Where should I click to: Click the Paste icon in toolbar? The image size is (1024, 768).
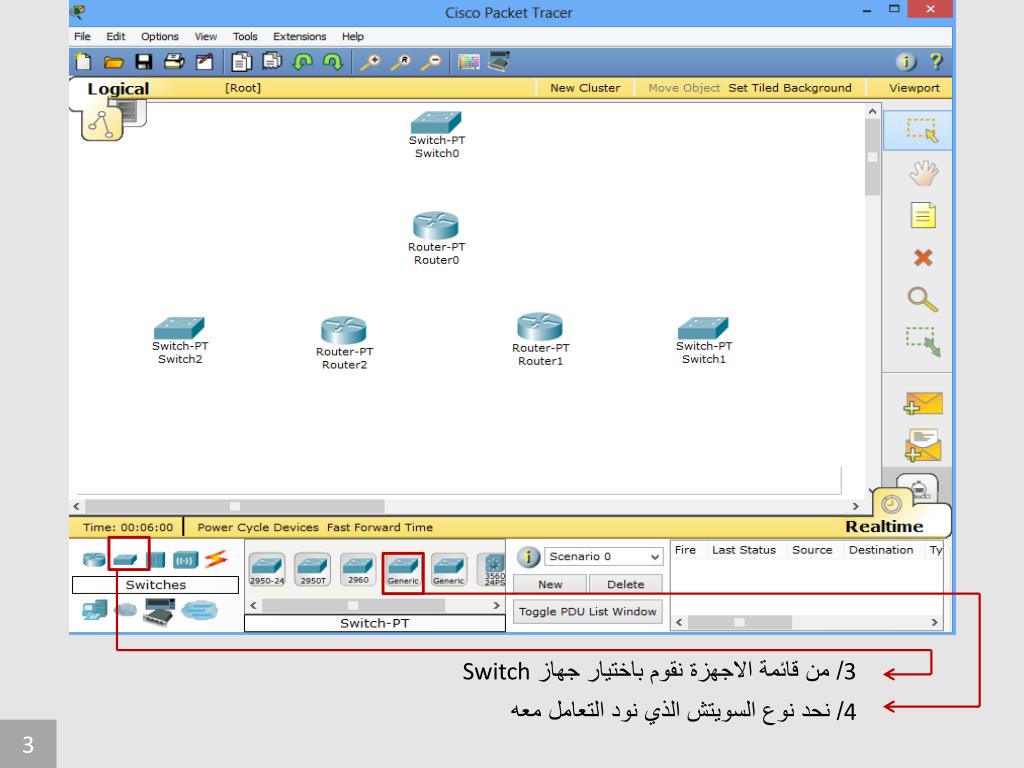(272, 62)
